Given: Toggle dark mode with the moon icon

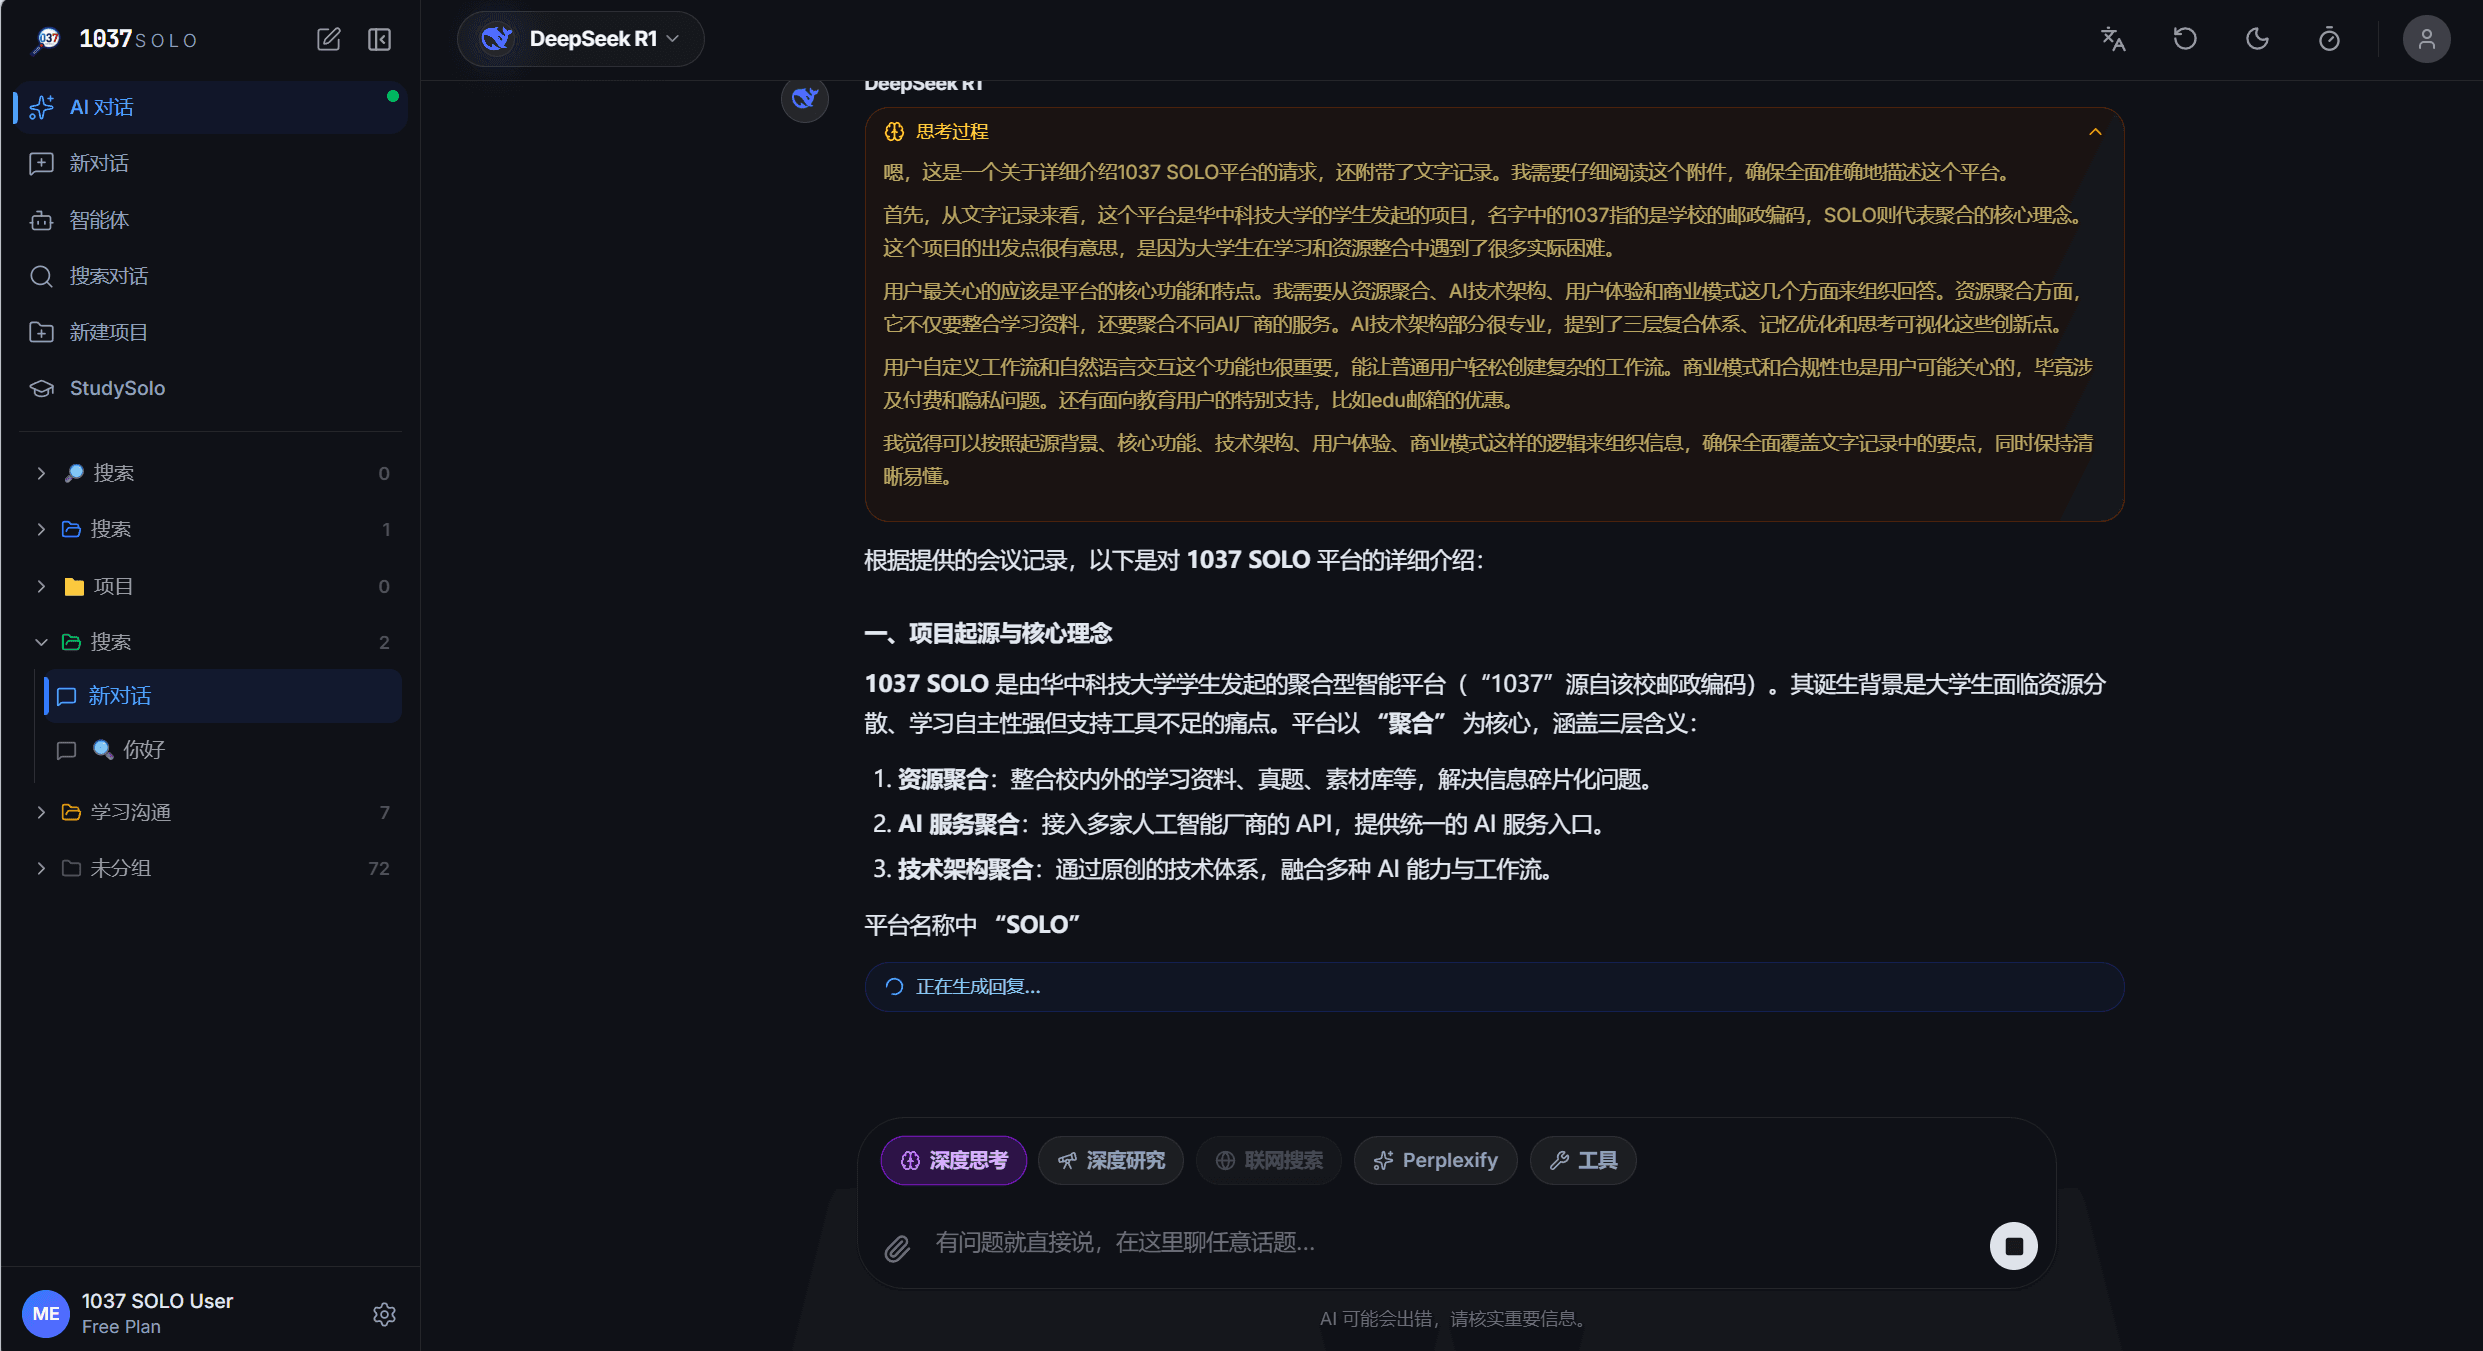Looking at the screenshot, I should 2257,38.
